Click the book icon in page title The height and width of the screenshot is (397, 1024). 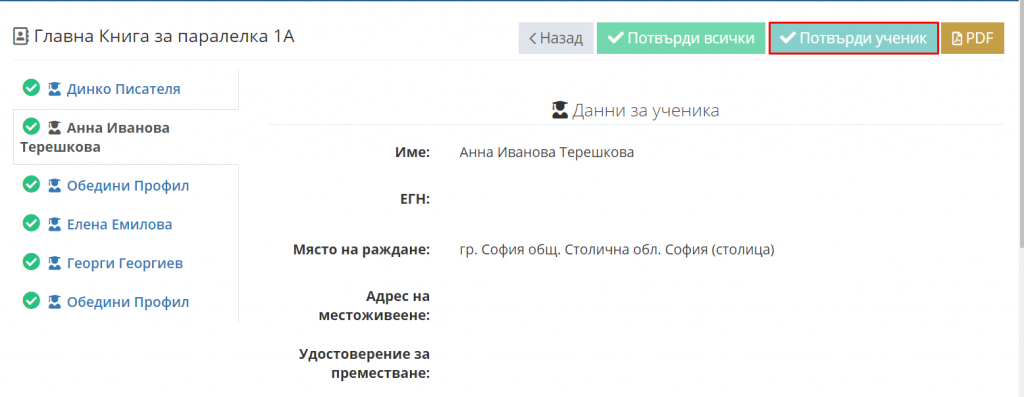(x=21, y=37)
